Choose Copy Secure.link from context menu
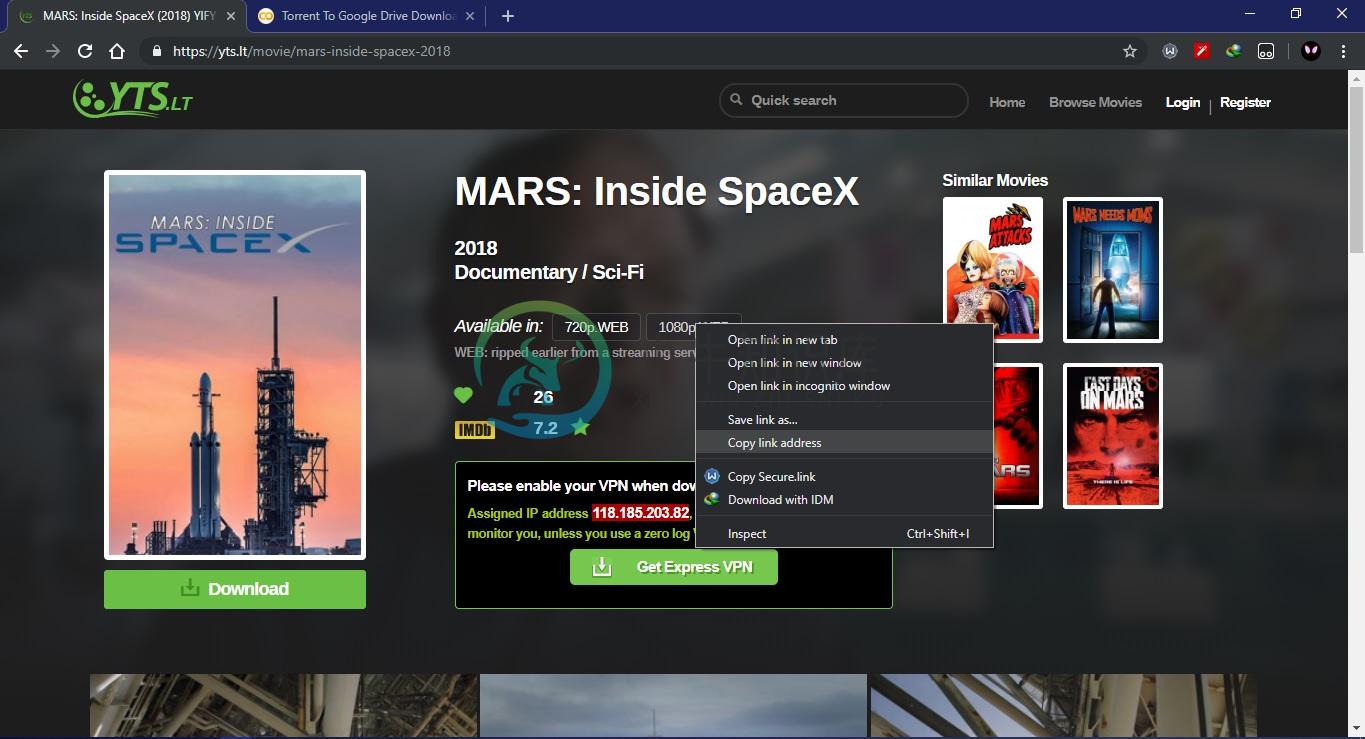This screenshot has height=739, width=1365. [x=844, y=477]
